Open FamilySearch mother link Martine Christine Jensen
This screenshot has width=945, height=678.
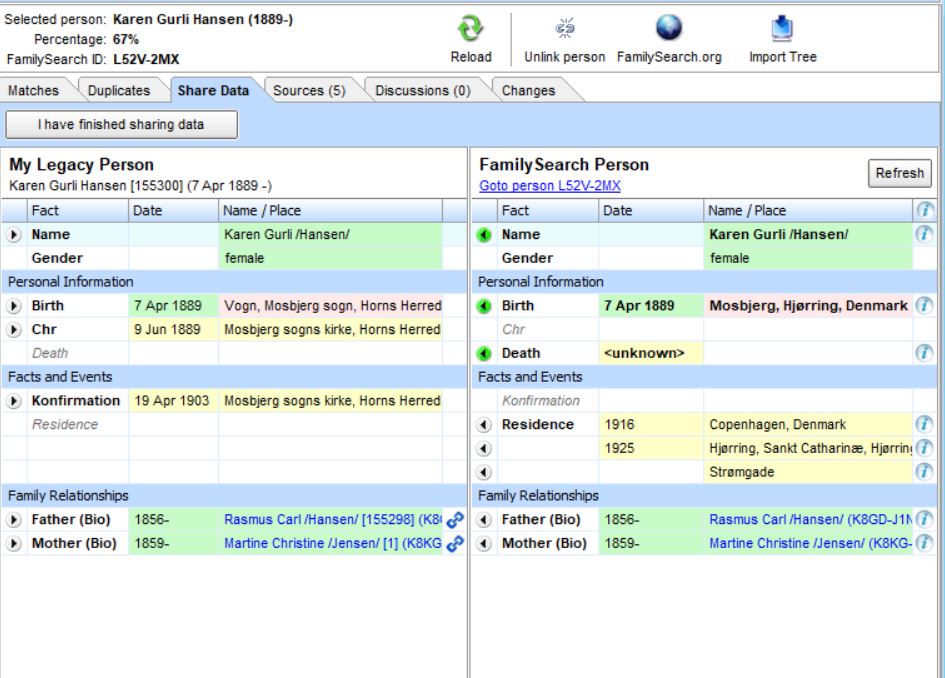(810, 544)
